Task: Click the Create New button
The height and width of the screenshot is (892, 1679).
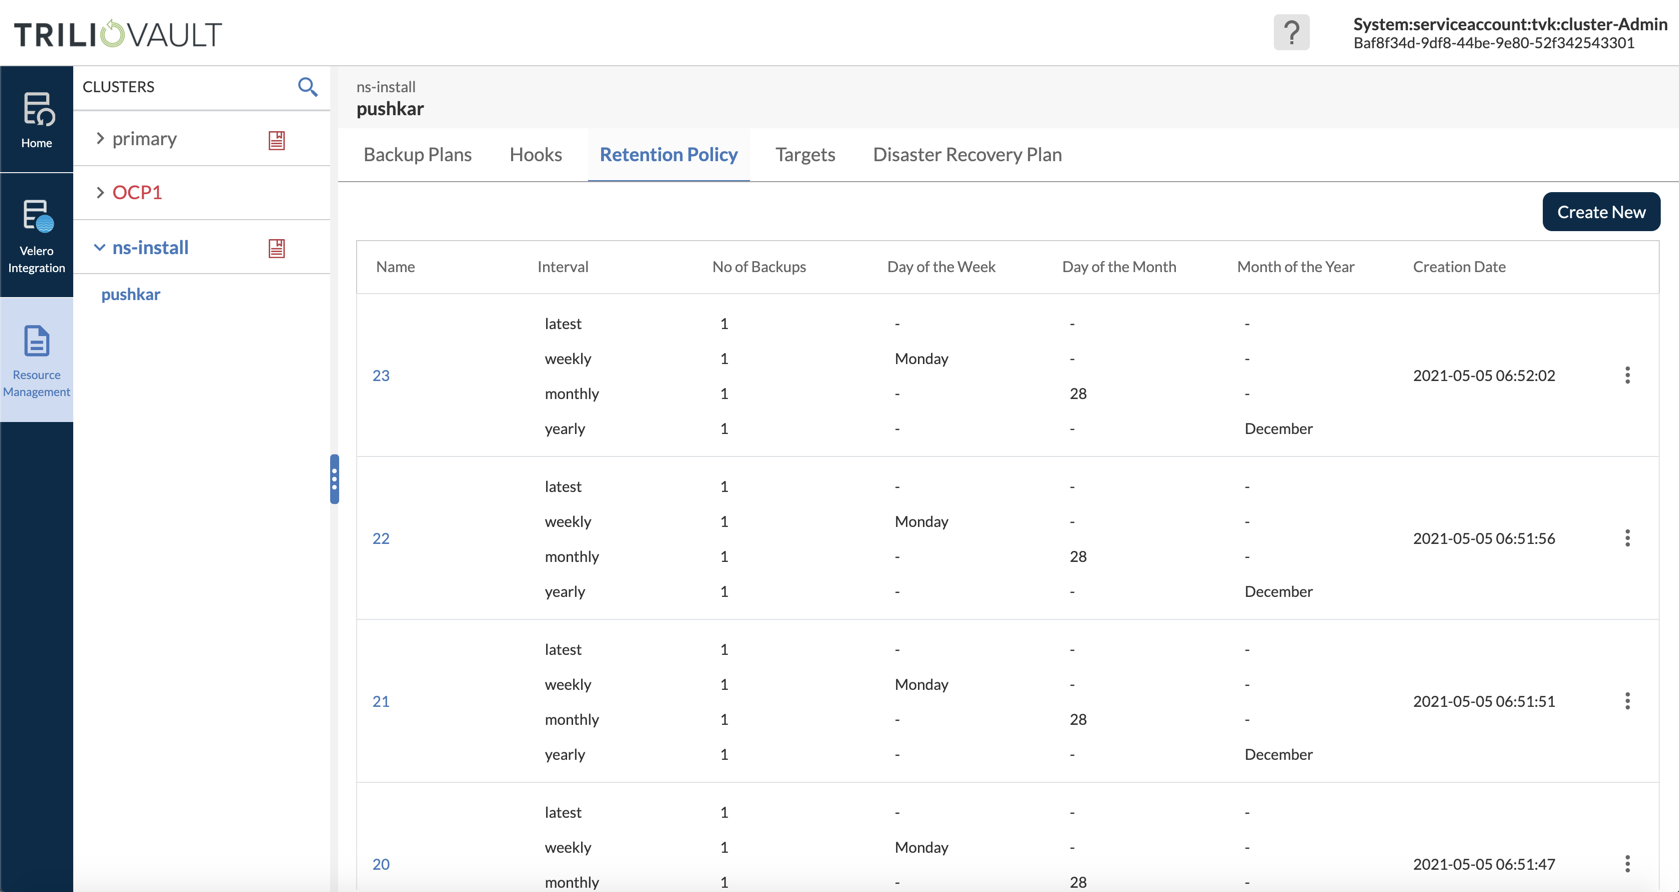Action: pos(1600,212)
